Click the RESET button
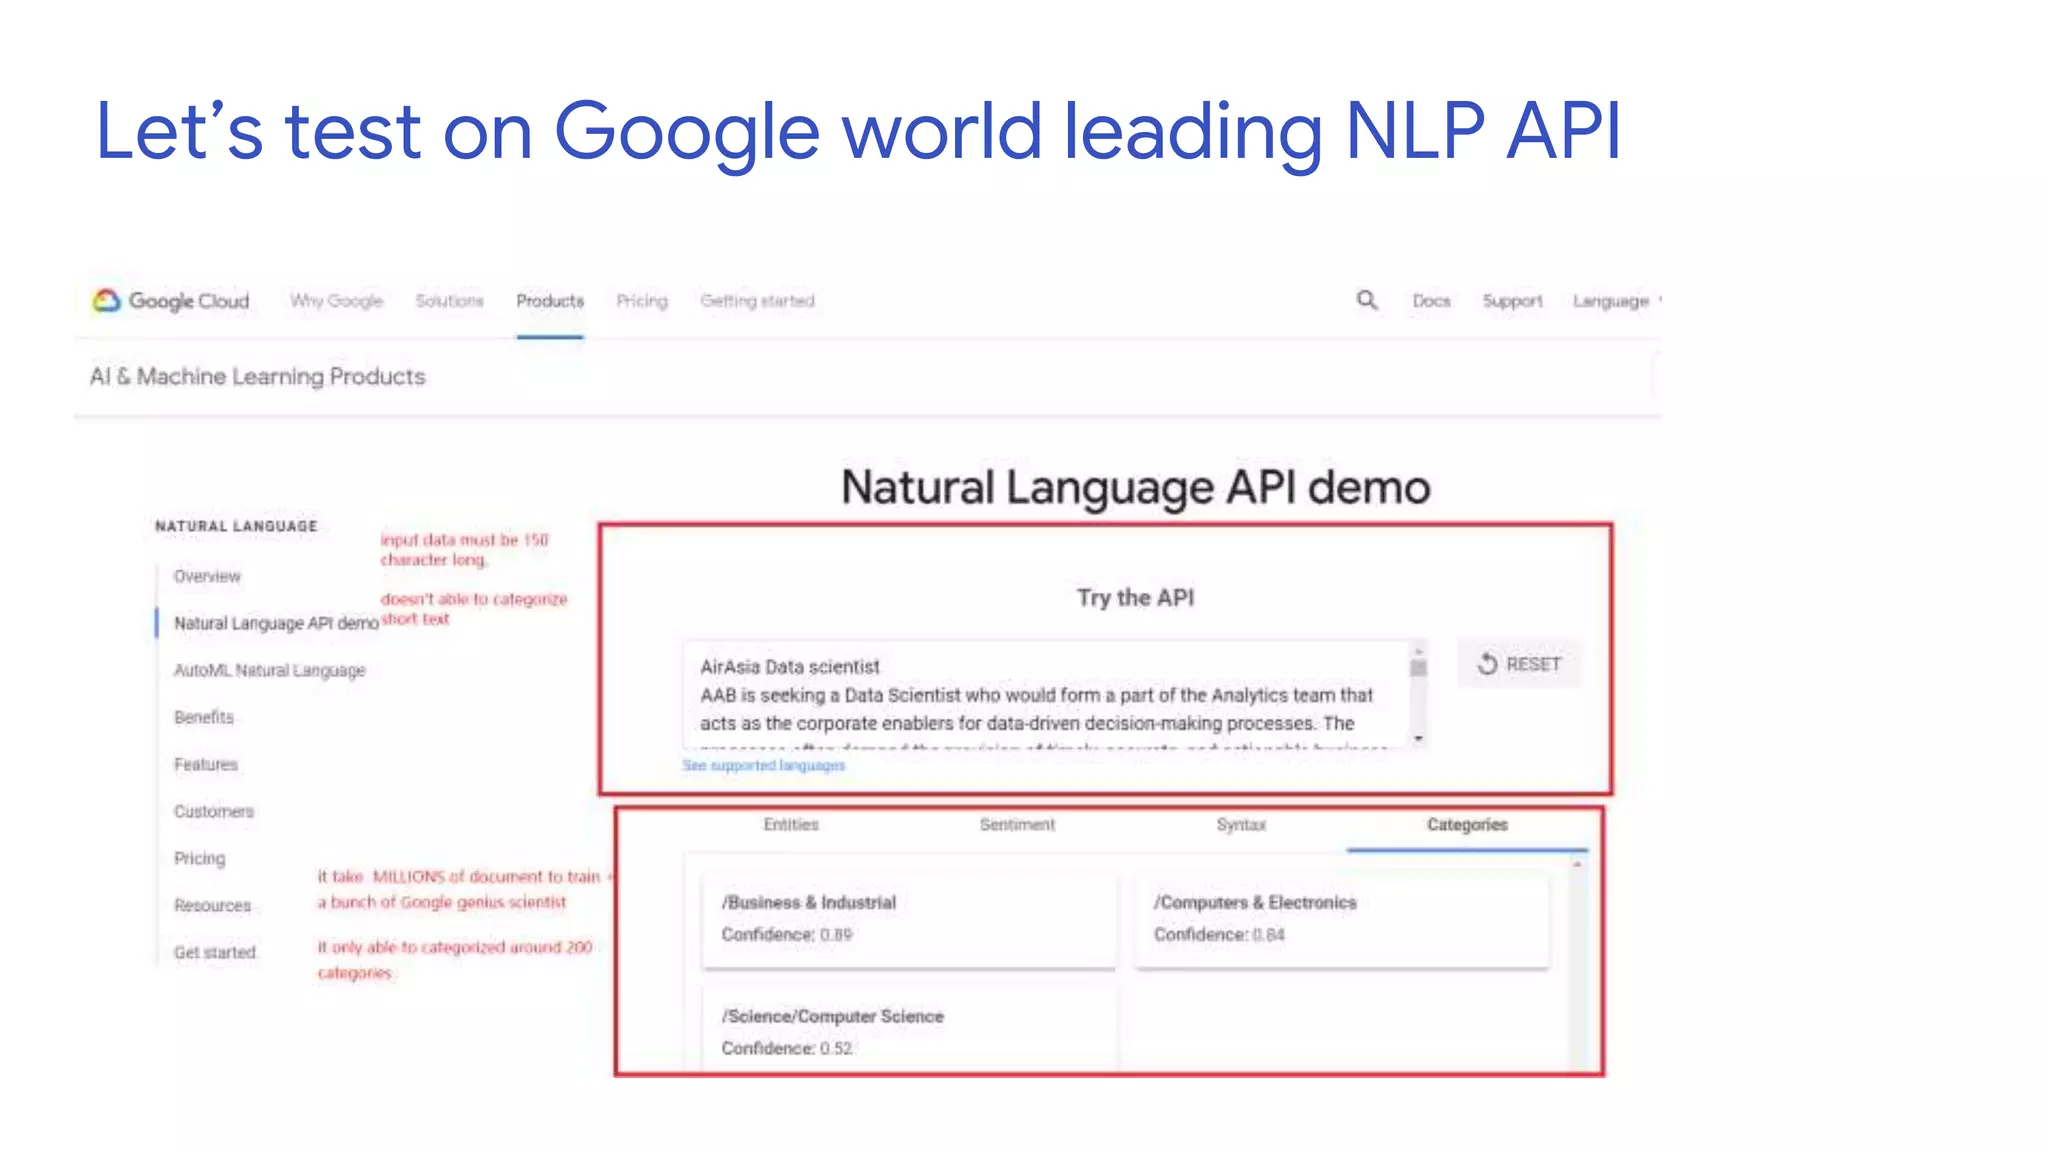The height and width of the screenshot is (1152, 2048). pyautogui.click(x=1519, y=664)
